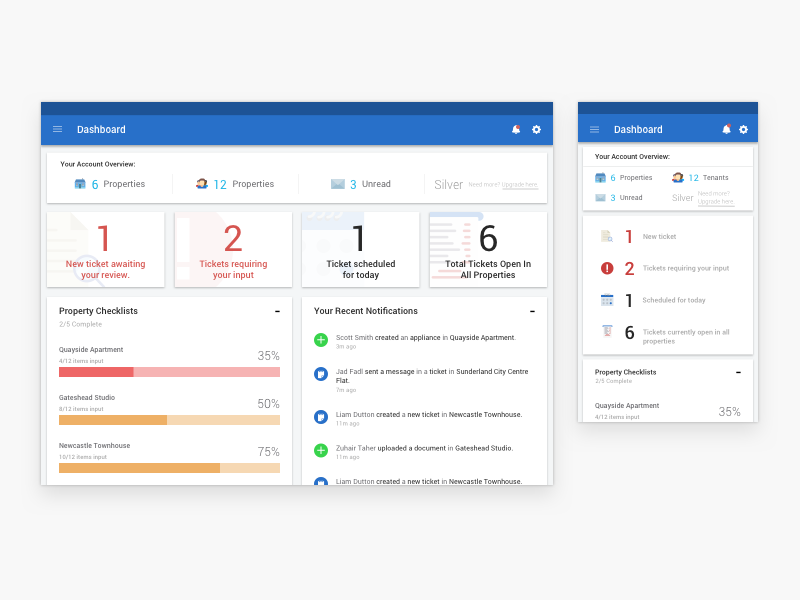This screenshot has height=600, width=800.
Task: Open the hamburger navigation menu on the desktop dashboard
Action: point(57,129)
